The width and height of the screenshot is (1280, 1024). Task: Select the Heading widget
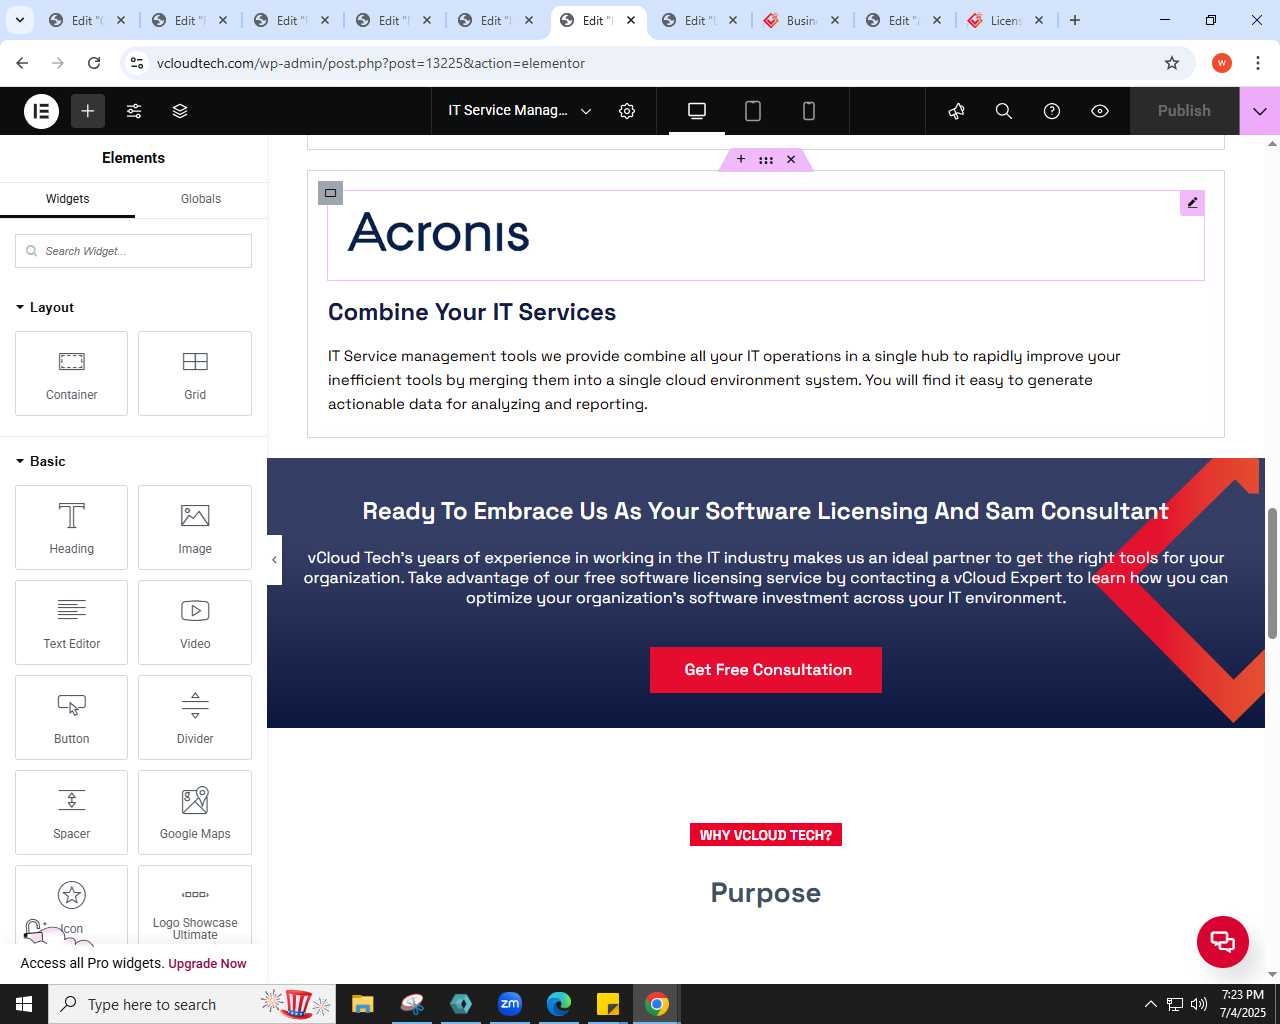coord(71,527)
